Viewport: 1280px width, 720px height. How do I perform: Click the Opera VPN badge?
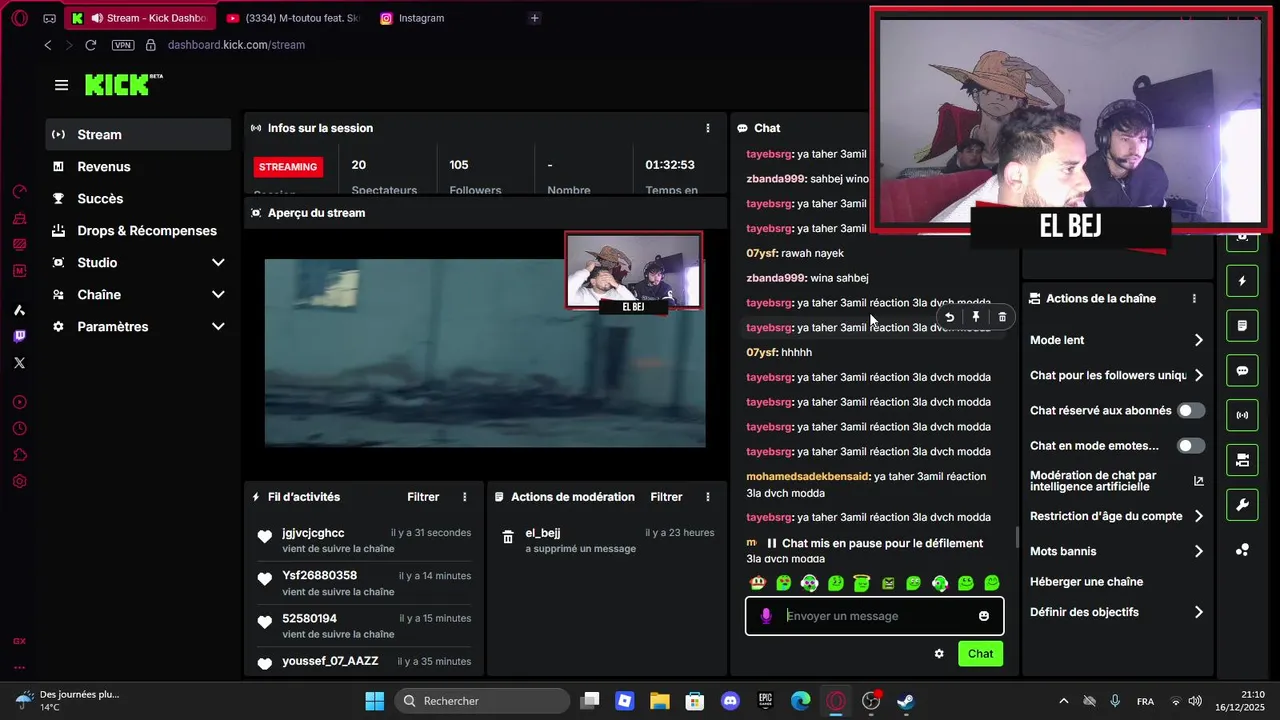click(122, 45)
